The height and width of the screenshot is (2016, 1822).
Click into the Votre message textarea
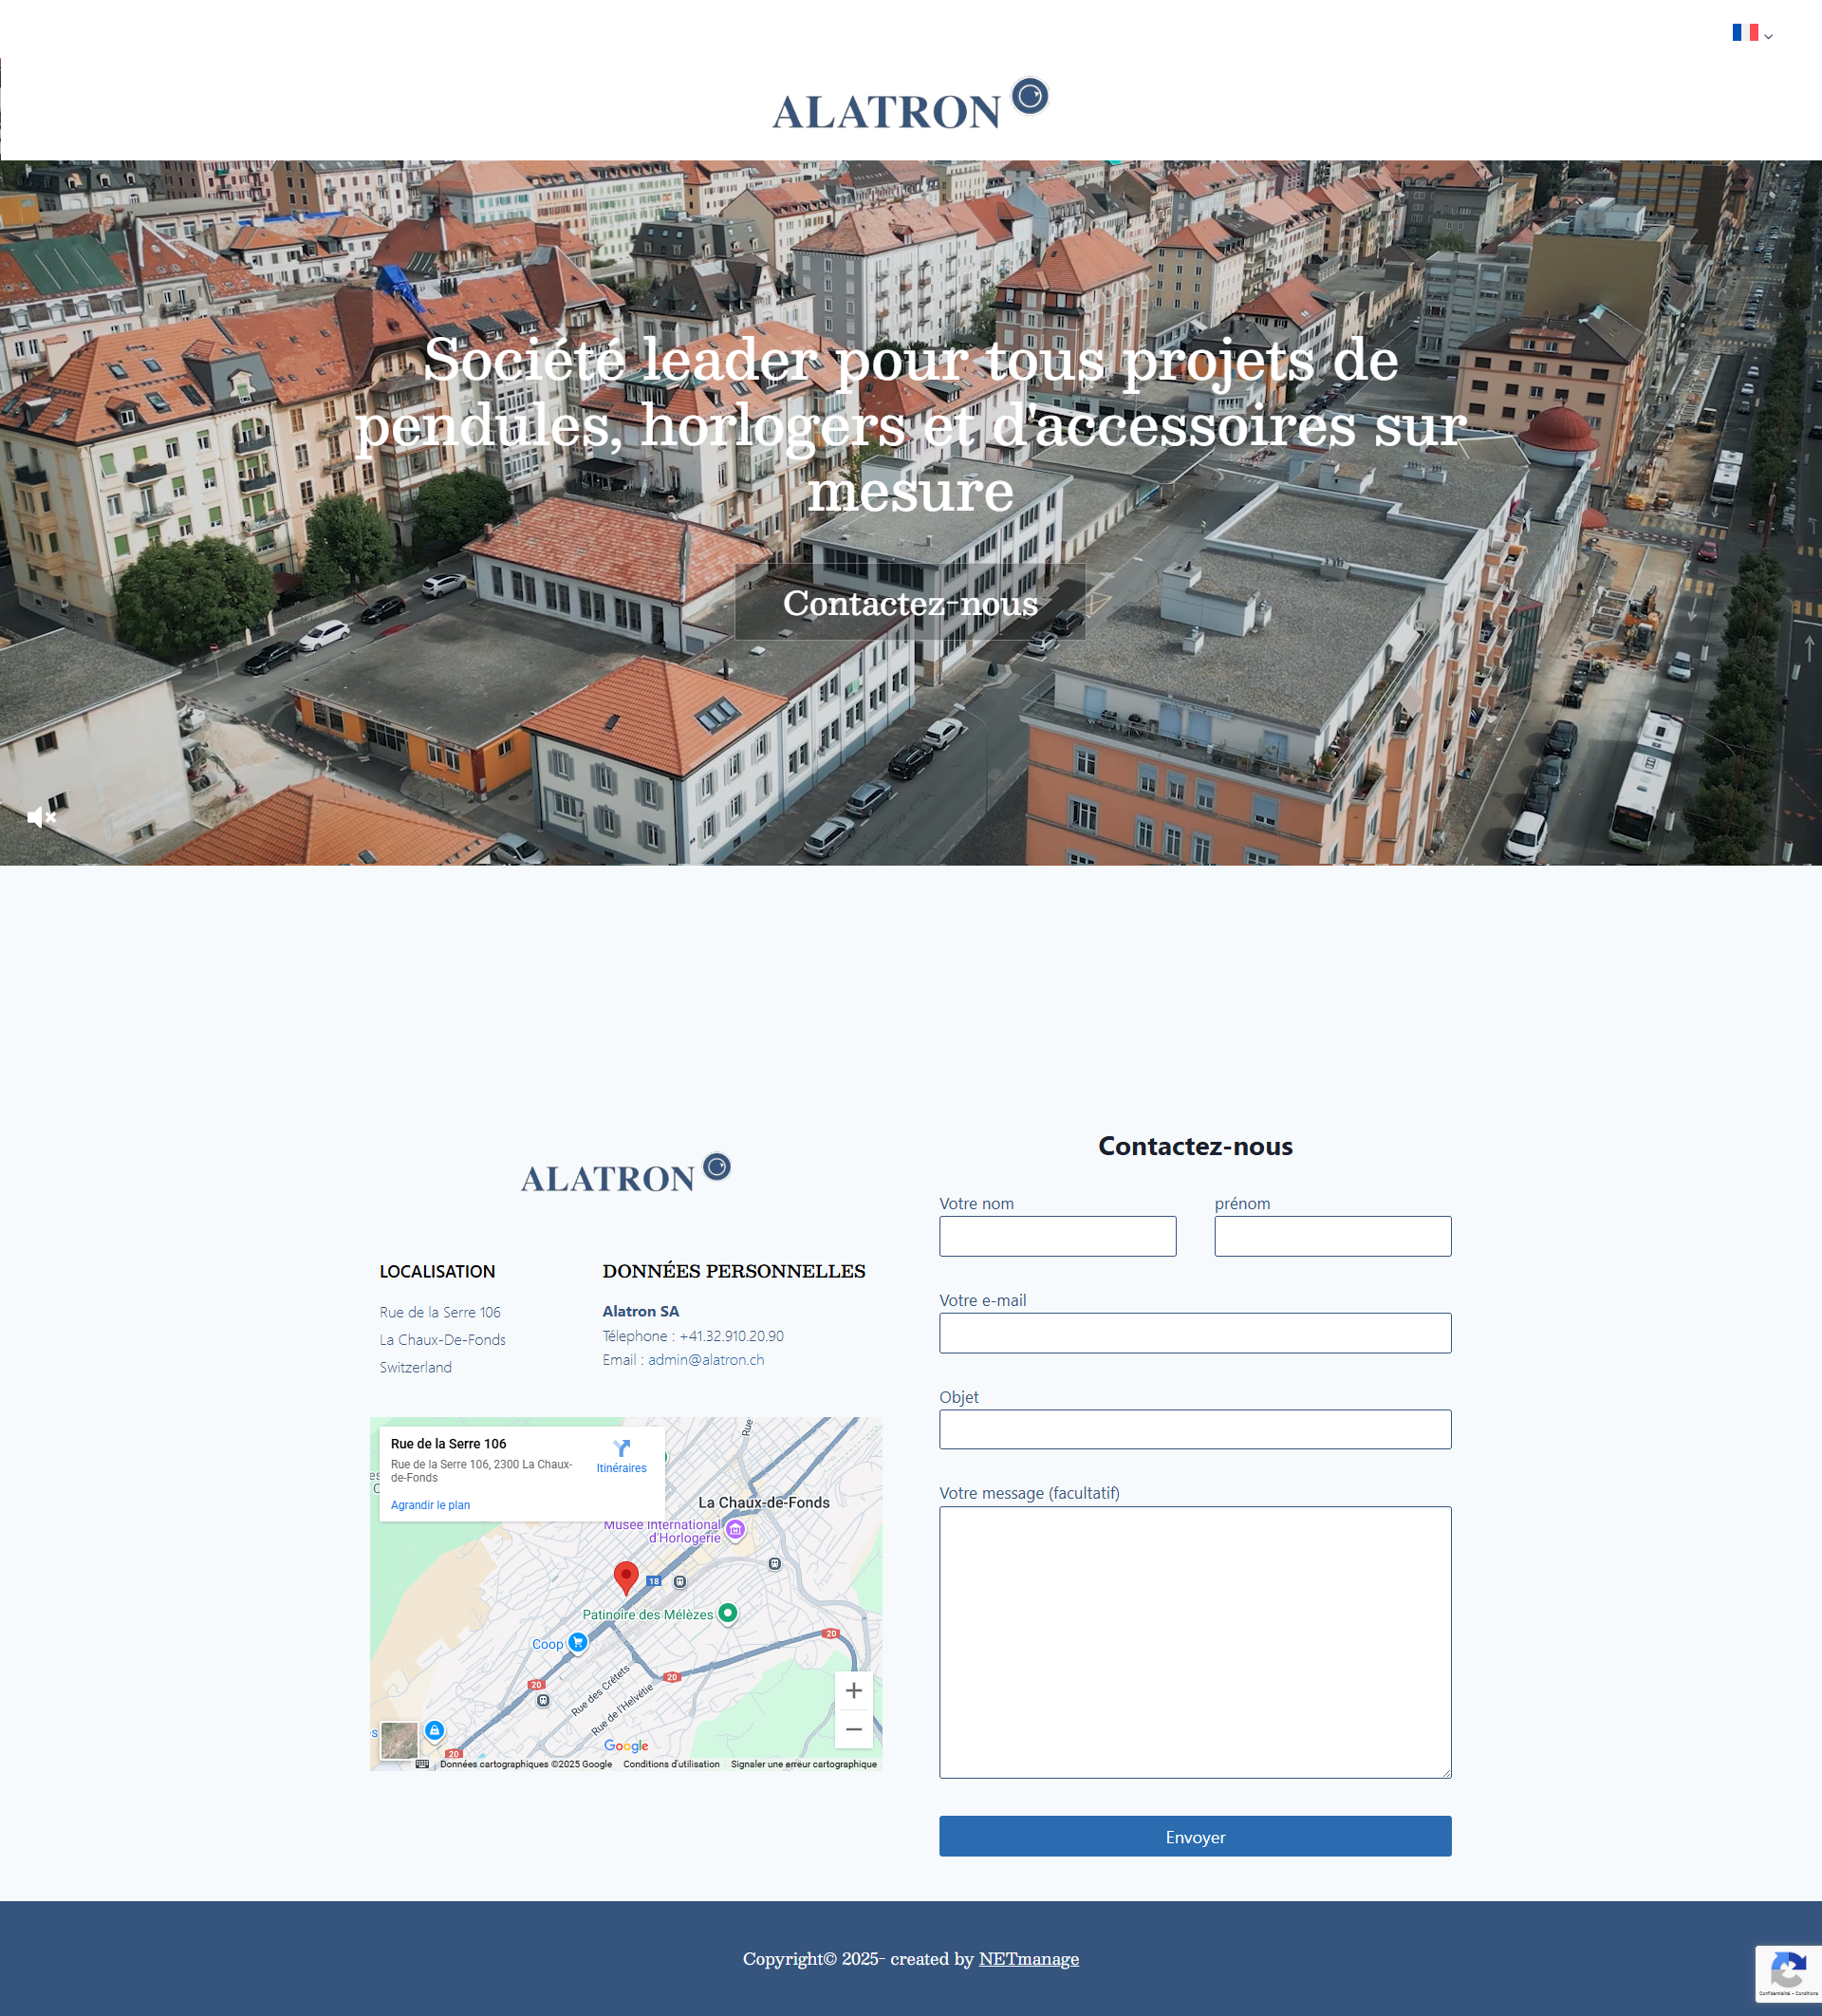pos(1195,1642)
